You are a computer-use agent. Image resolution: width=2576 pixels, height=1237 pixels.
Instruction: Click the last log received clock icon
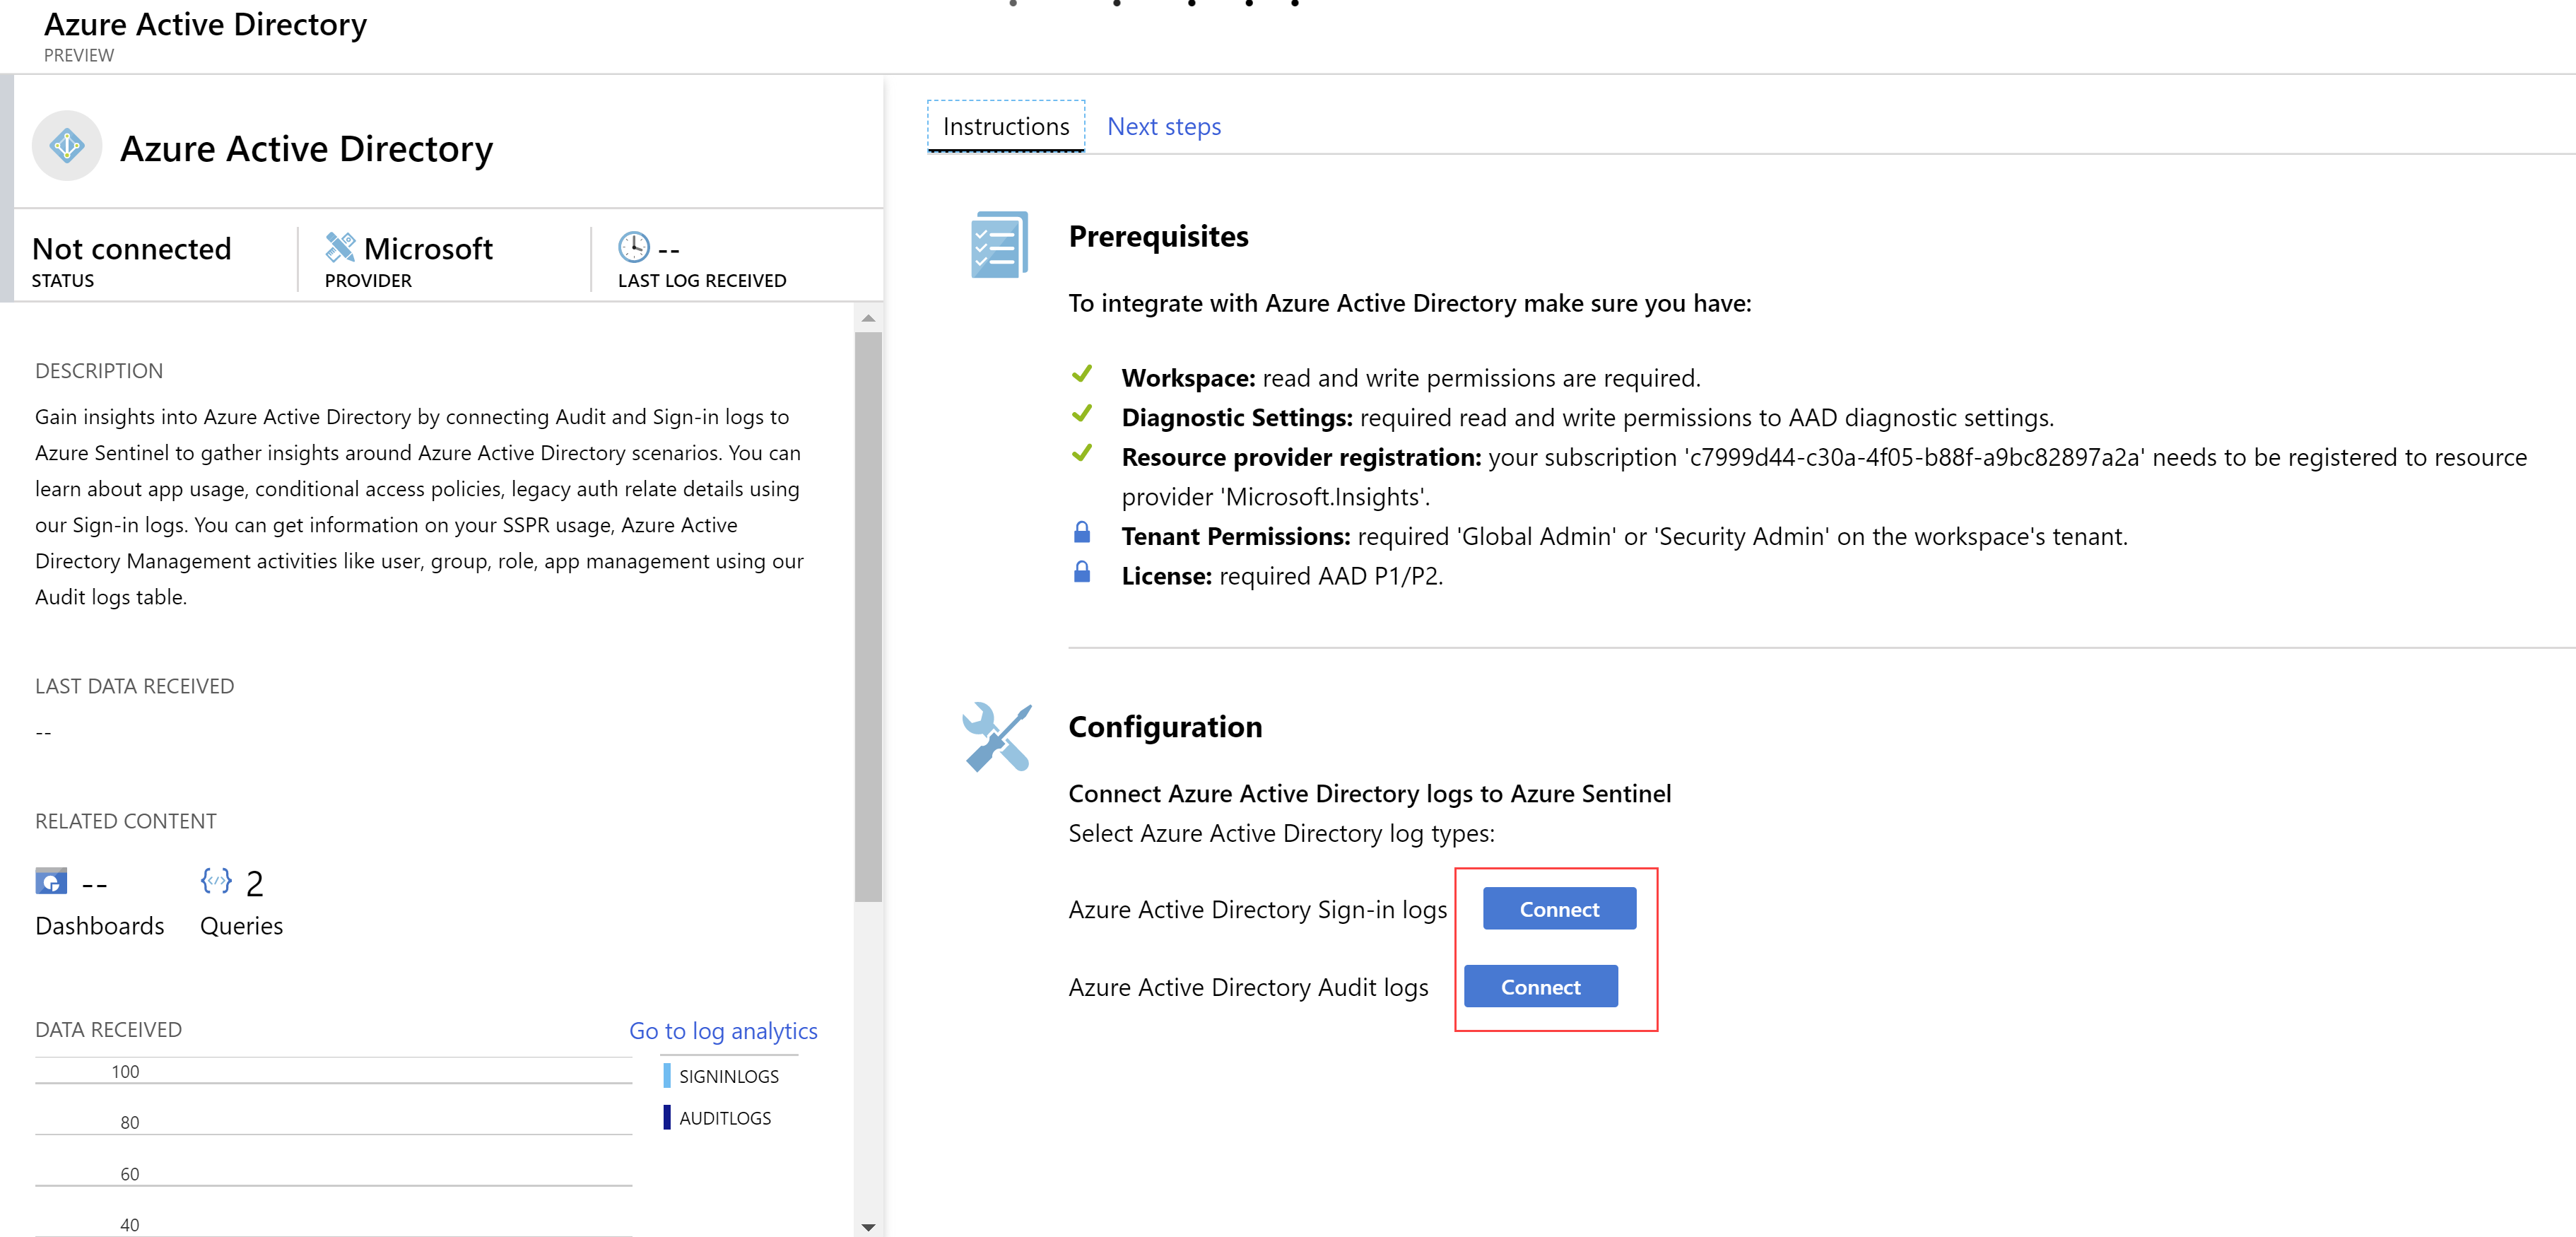point(634,247)
